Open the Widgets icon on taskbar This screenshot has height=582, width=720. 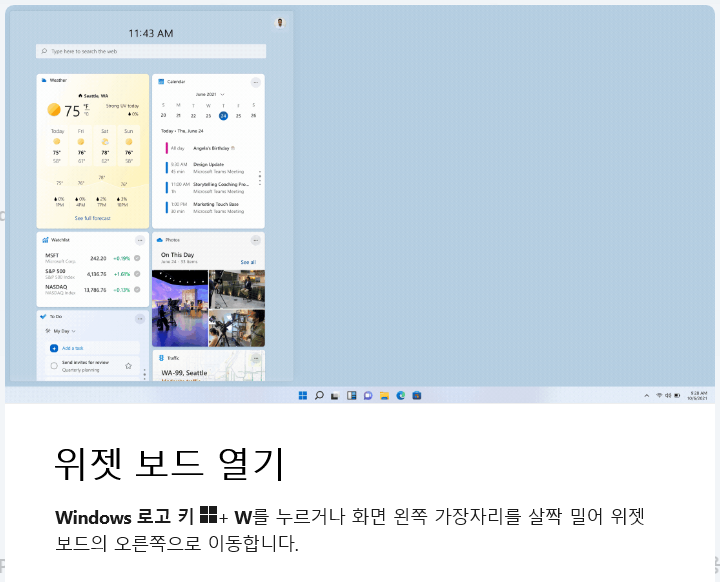click(351, 396)
